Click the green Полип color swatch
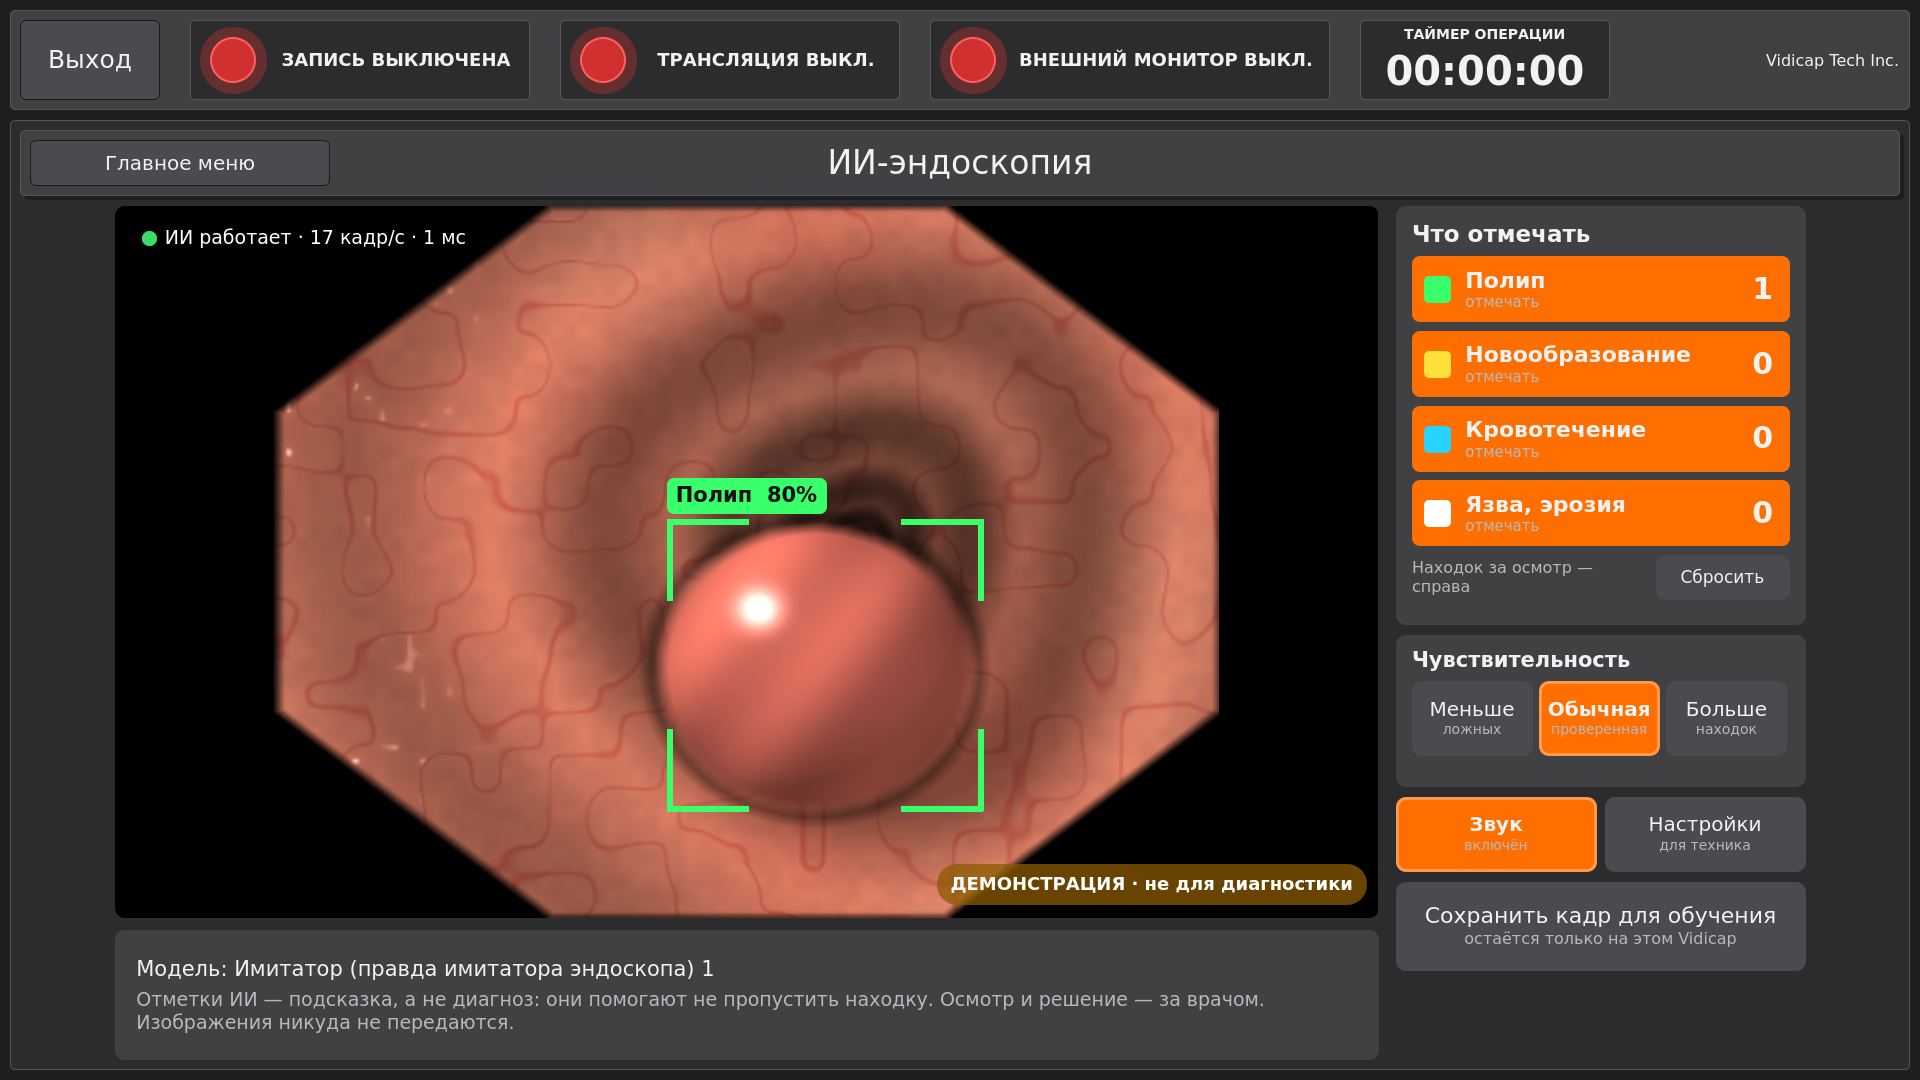 tap(1437, 289)
